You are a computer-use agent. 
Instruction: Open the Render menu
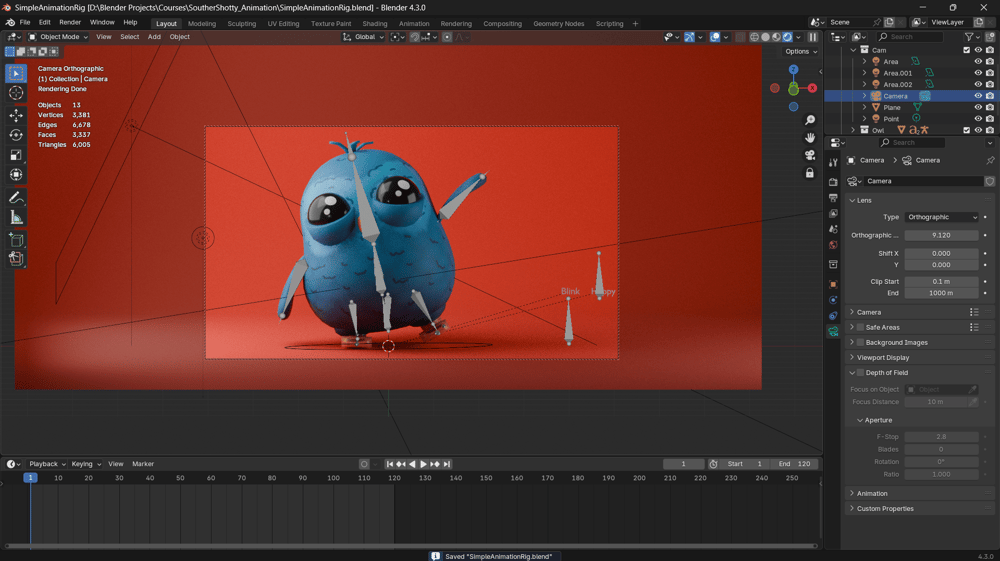point(70,22)
